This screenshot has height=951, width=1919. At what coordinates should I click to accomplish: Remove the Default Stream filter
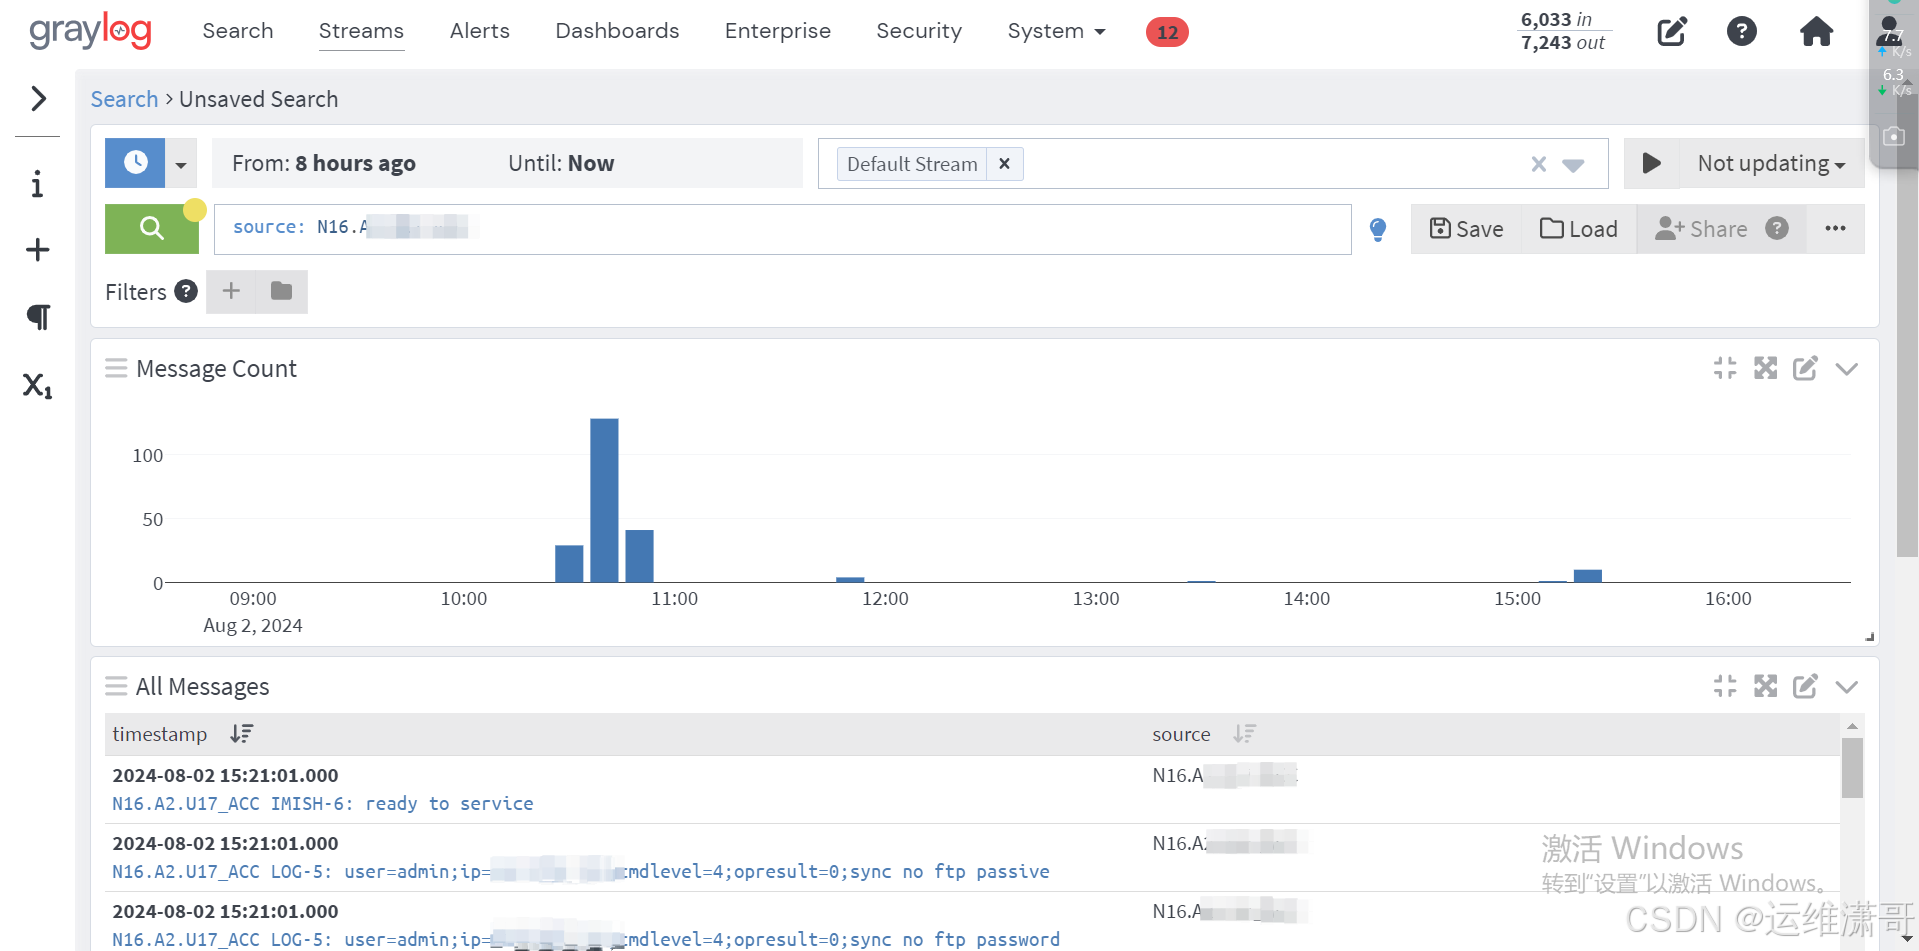click(x=1004, y=163)
